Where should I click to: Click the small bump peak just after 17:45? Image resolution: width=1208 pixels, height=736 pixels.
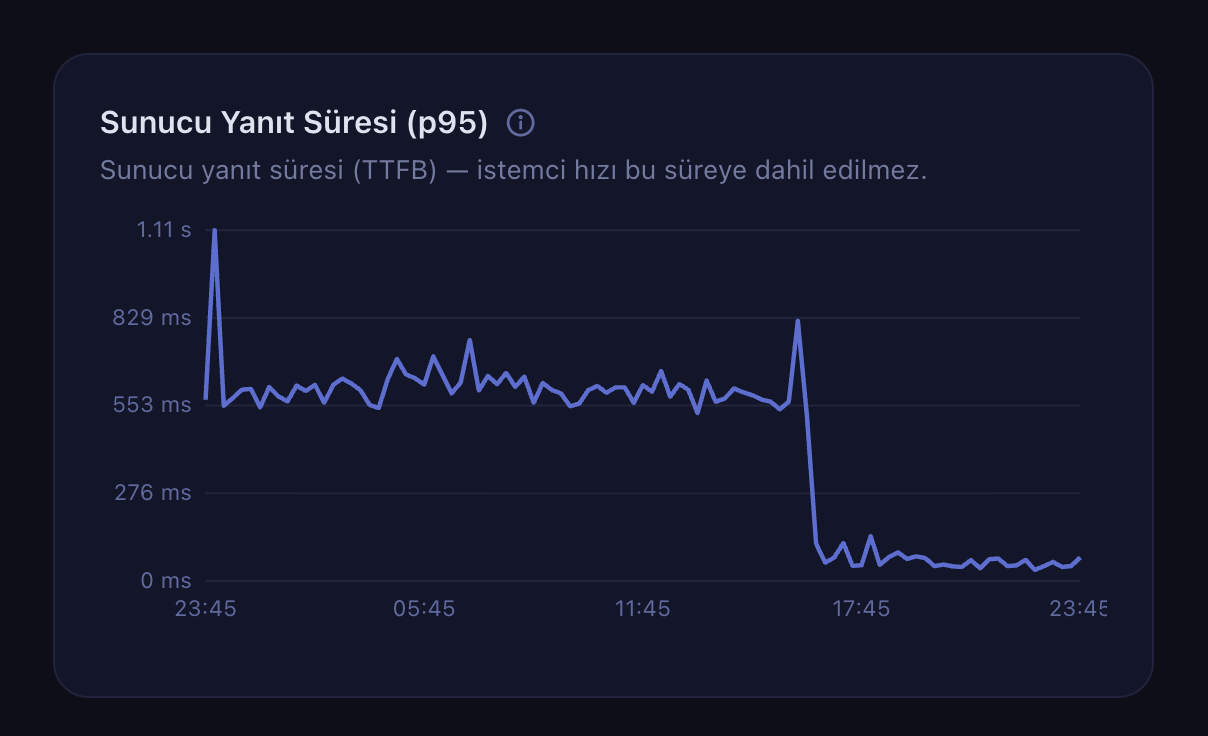(871, 537)
